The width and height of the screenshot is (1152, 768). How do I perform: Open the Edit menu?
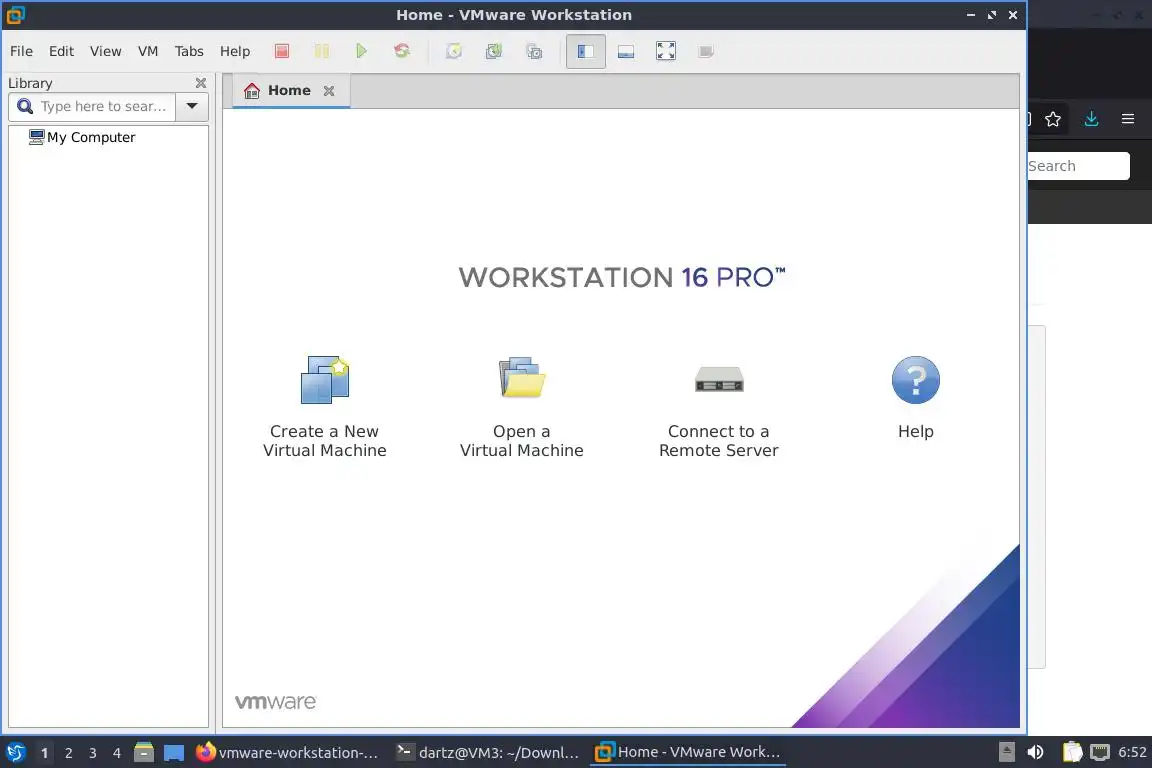[x=62, y=51]
